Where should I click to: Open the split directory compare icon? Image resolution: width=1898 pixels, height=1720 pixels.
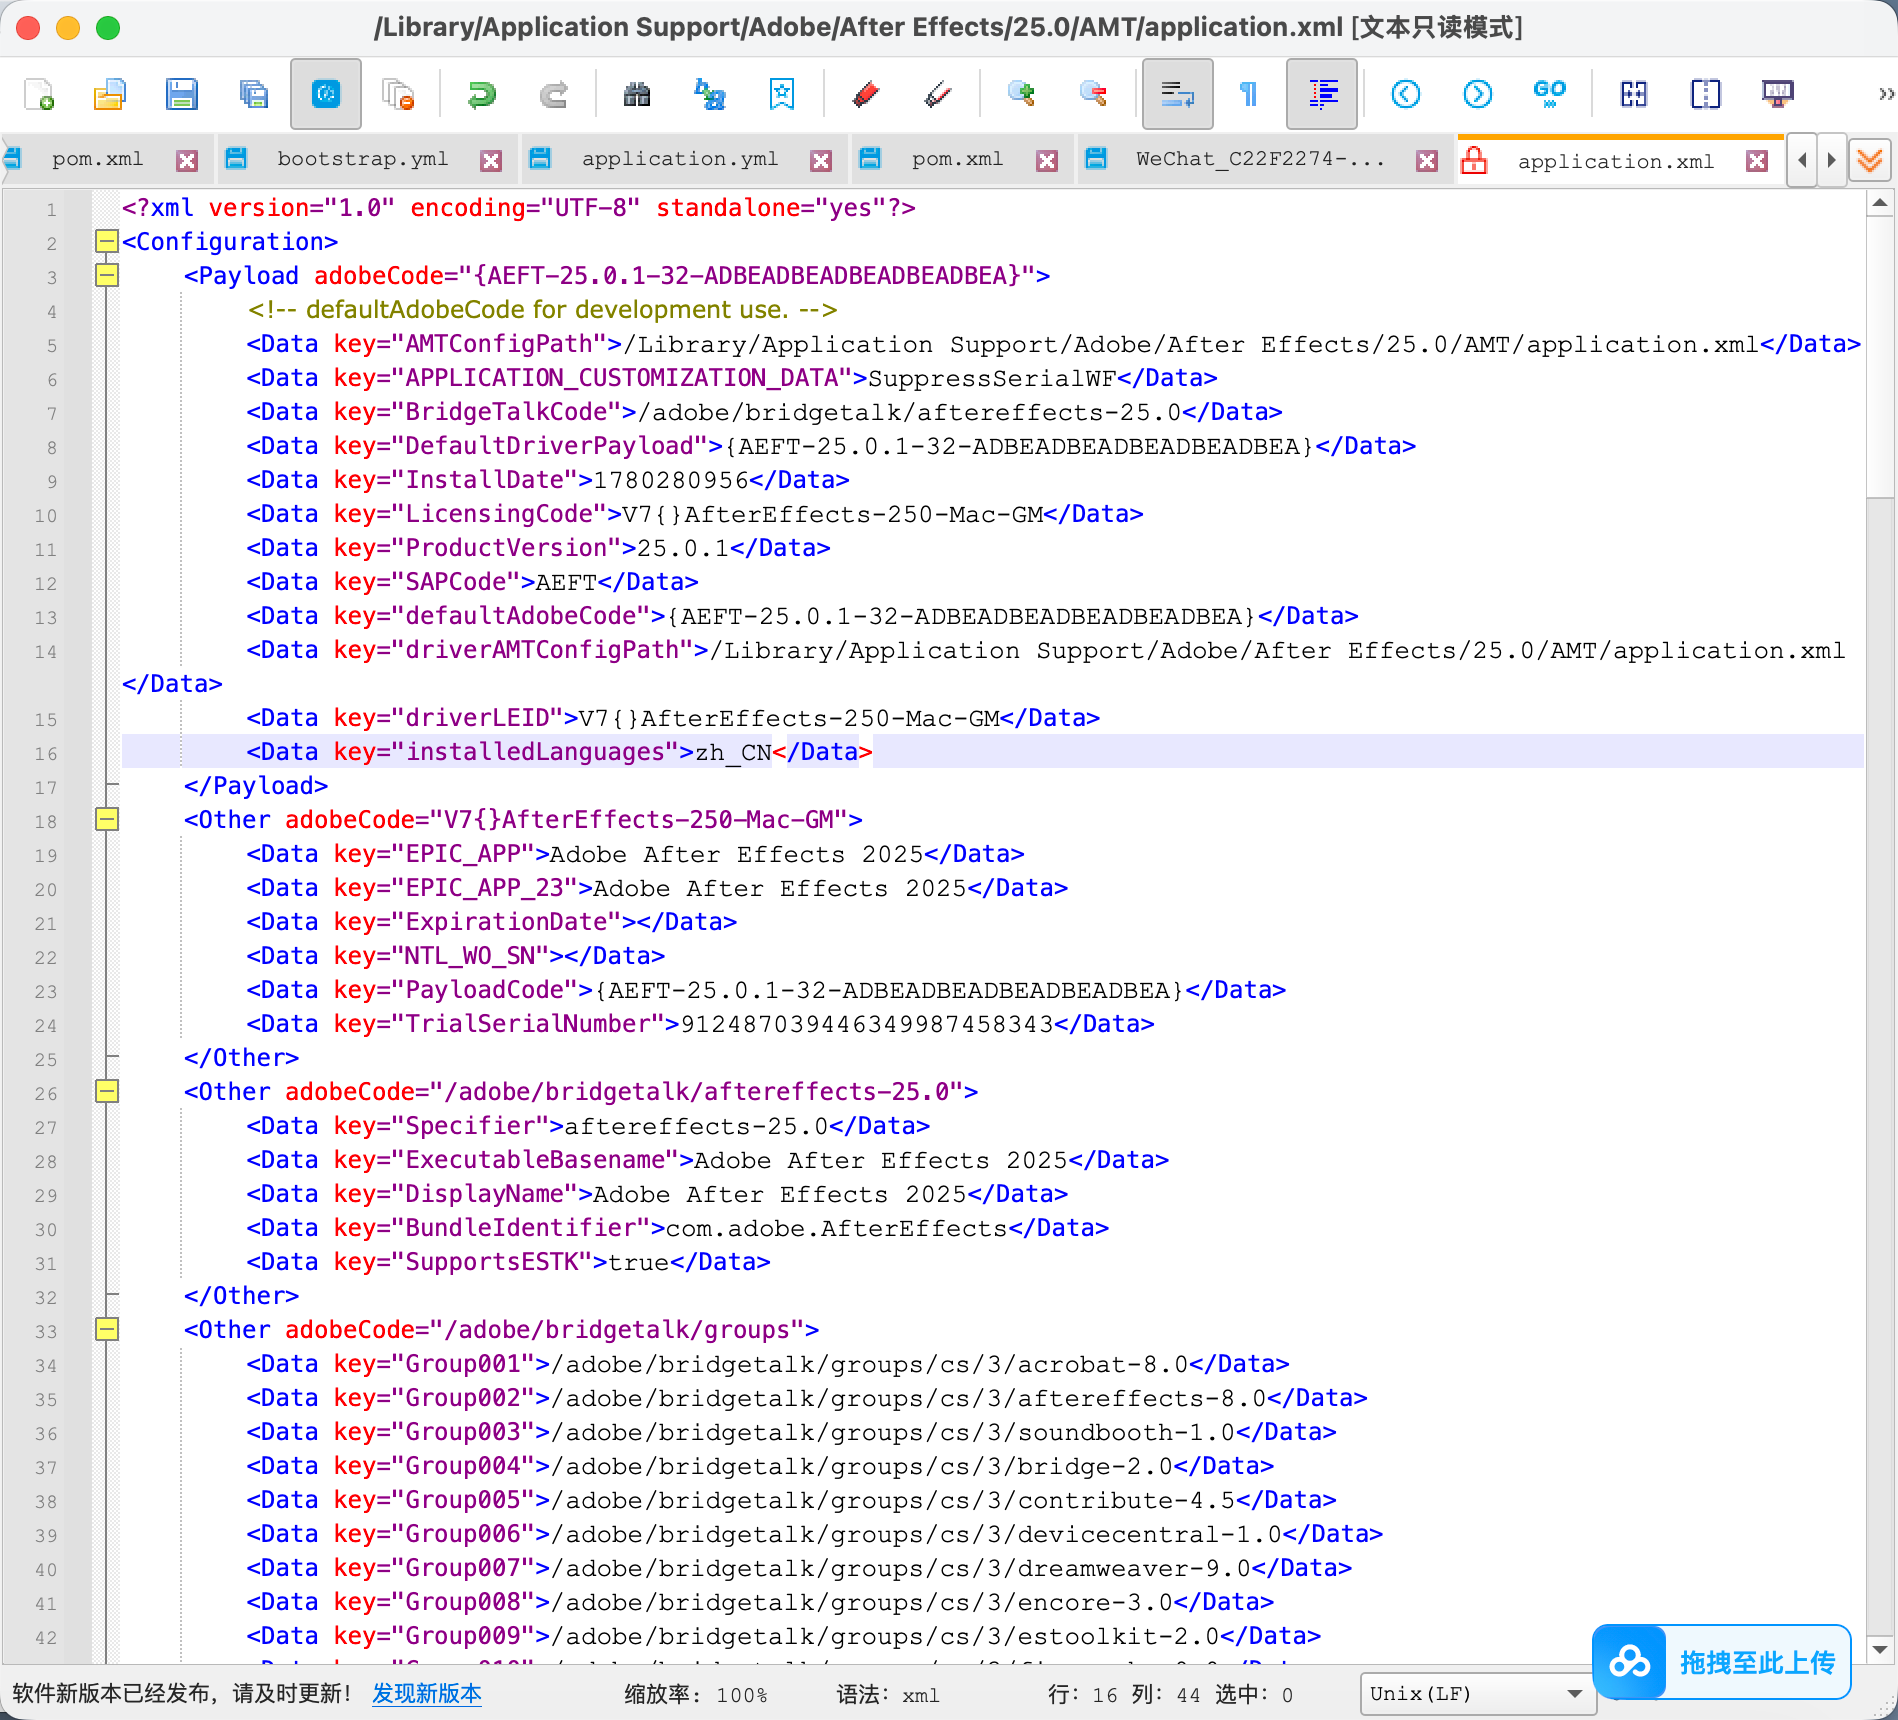point(1706,94)
